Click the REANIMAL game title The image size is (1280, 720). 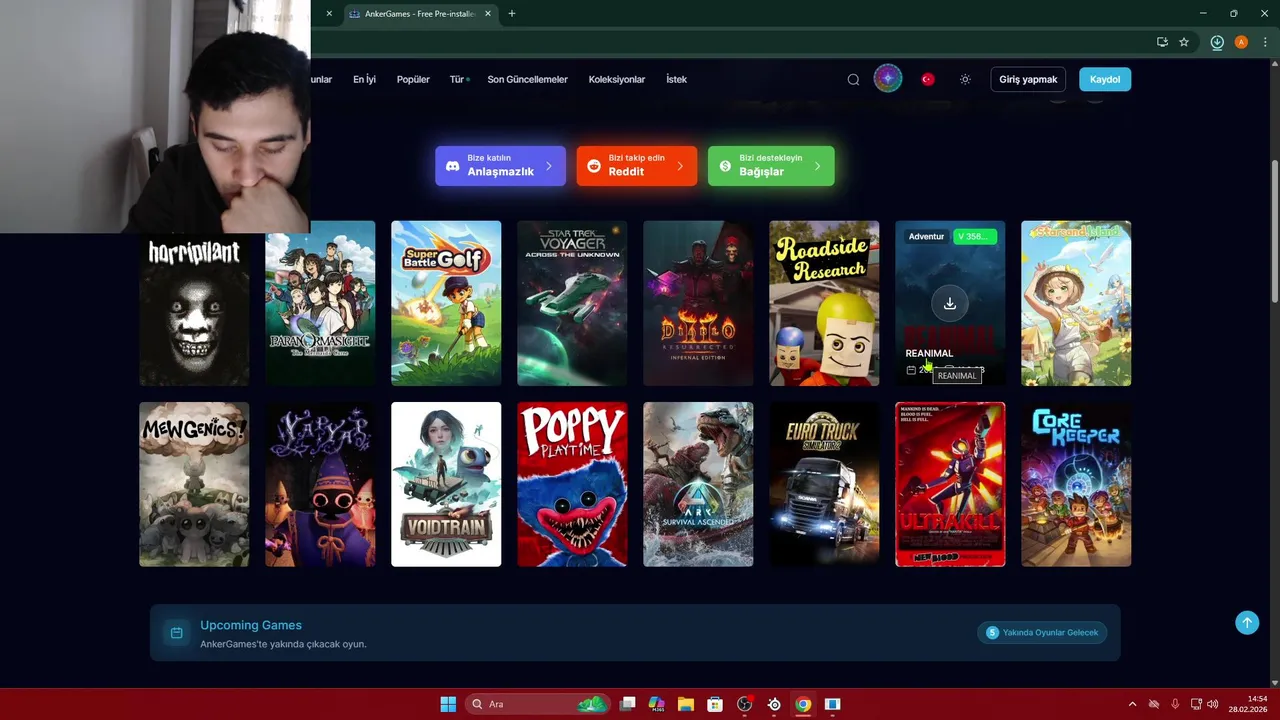[x=929, y=353]
